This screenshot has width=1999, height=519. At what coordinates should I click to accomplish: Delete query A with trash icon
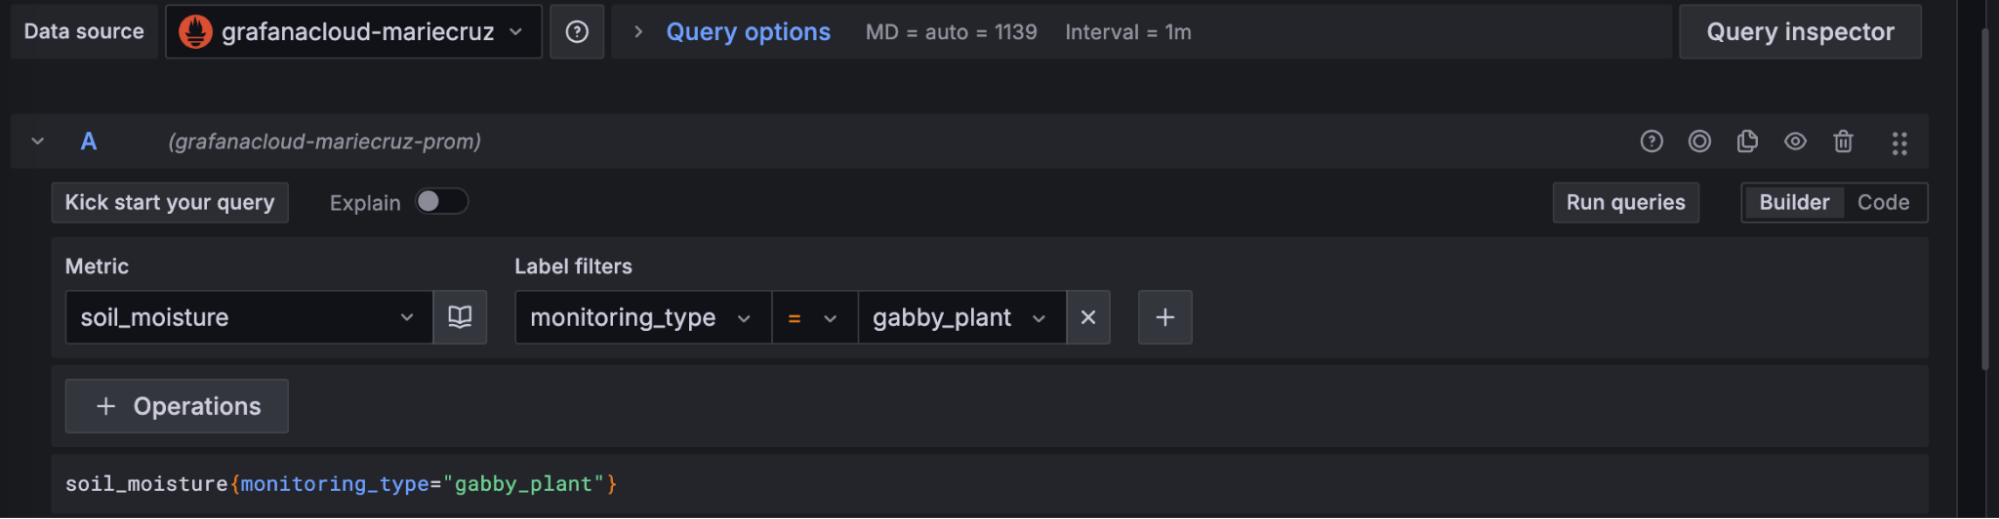pos(1843,142)
